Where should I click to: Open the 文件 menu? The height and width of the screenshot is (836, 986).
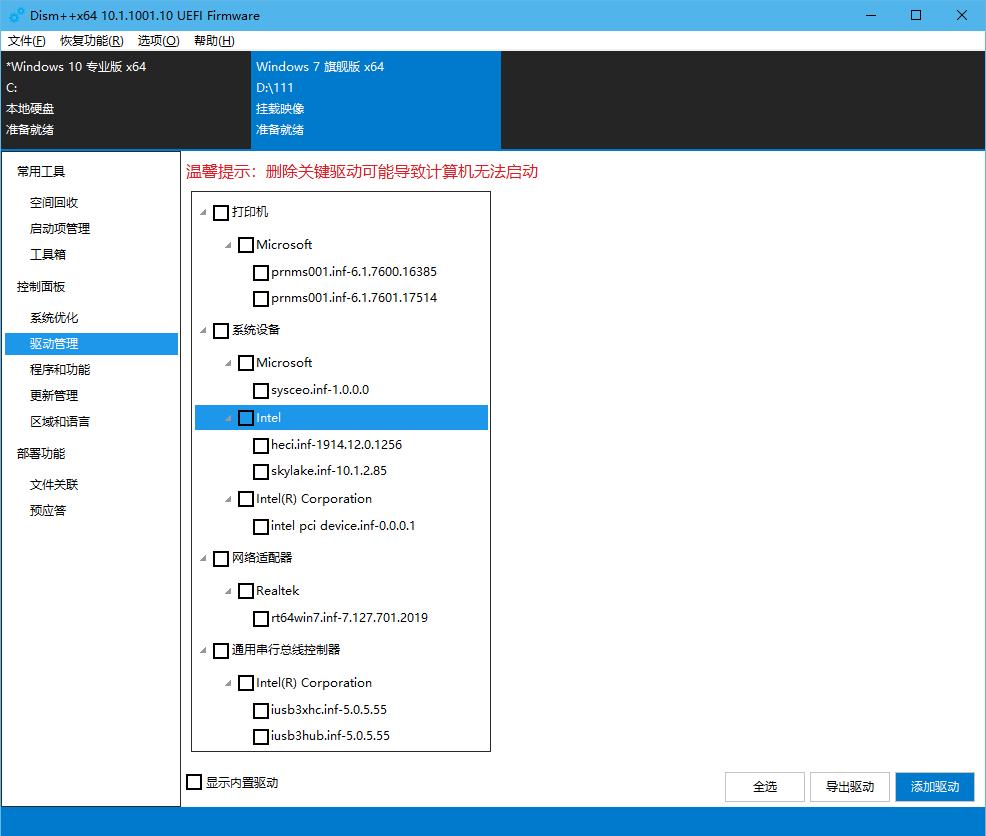pos(24,41)
